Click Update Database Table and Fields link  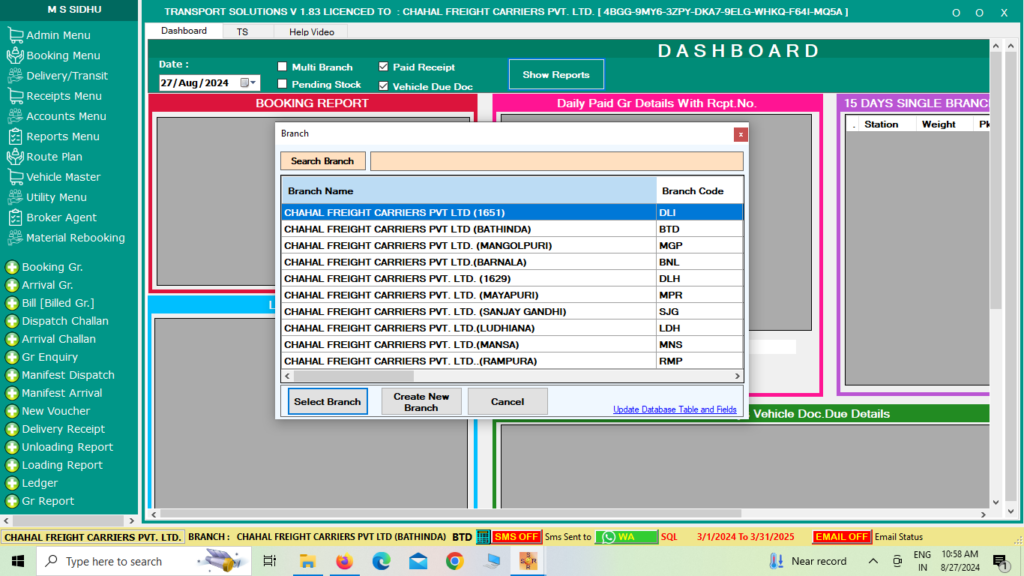(x=674, y=410)
